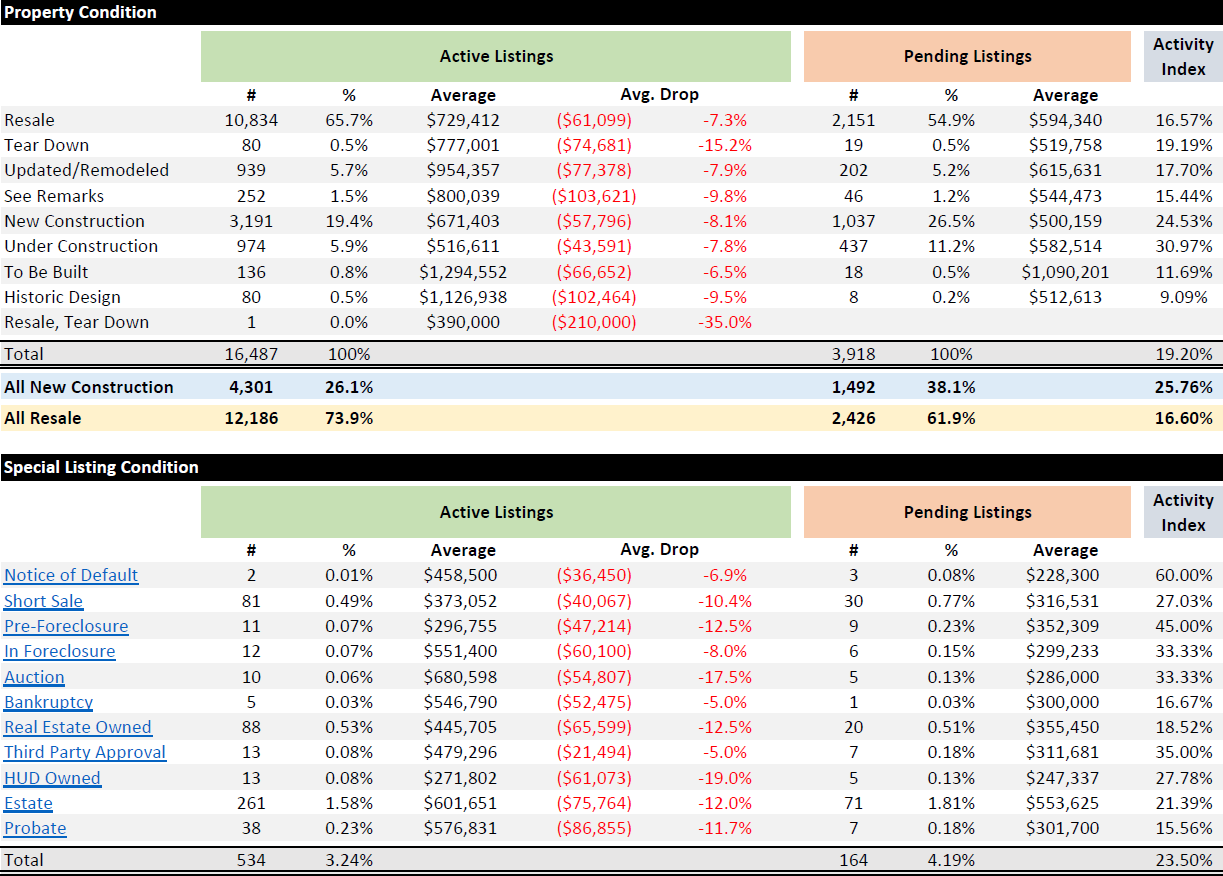This screenshot has height=876, width=1223.
Task: Open the Real Estate Owned link
Action: [78, 727]
